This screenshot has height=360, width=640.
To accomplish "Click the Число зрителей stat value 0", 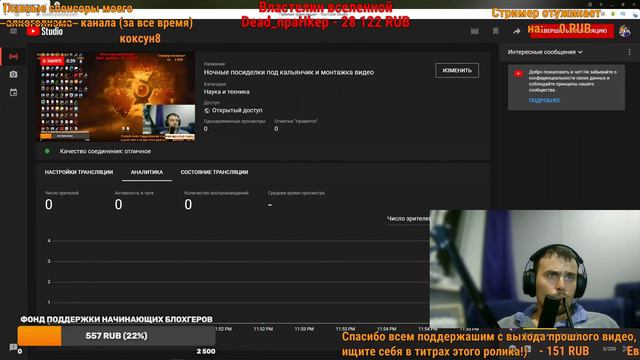I will pos(49,204).
